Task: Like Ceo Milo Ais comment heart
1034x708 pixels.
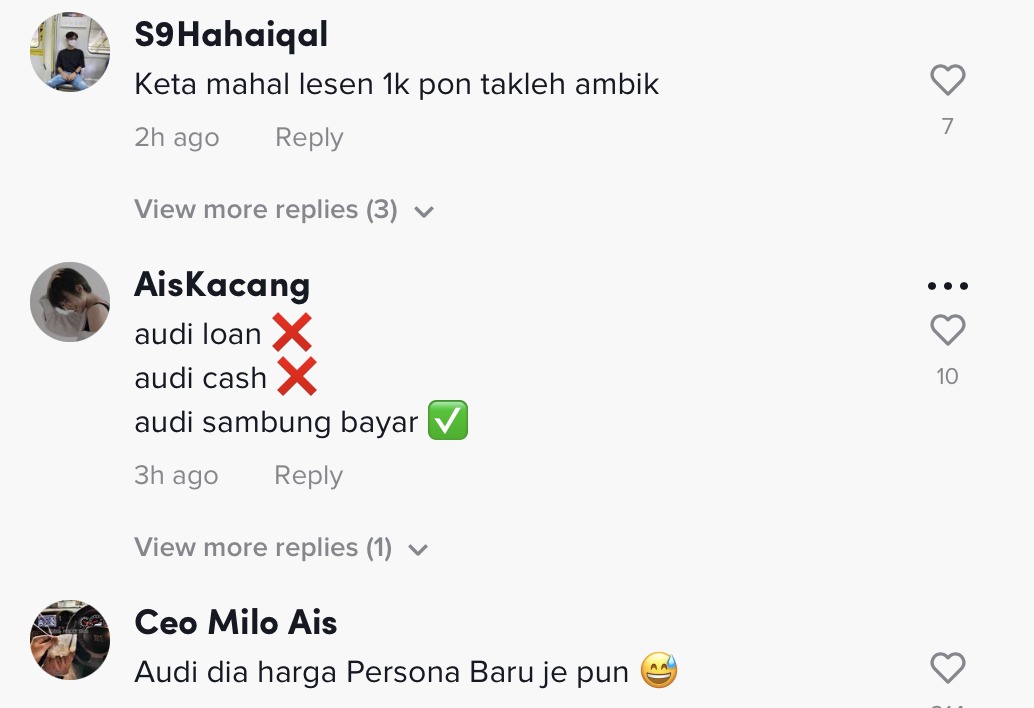Action: 948,667
